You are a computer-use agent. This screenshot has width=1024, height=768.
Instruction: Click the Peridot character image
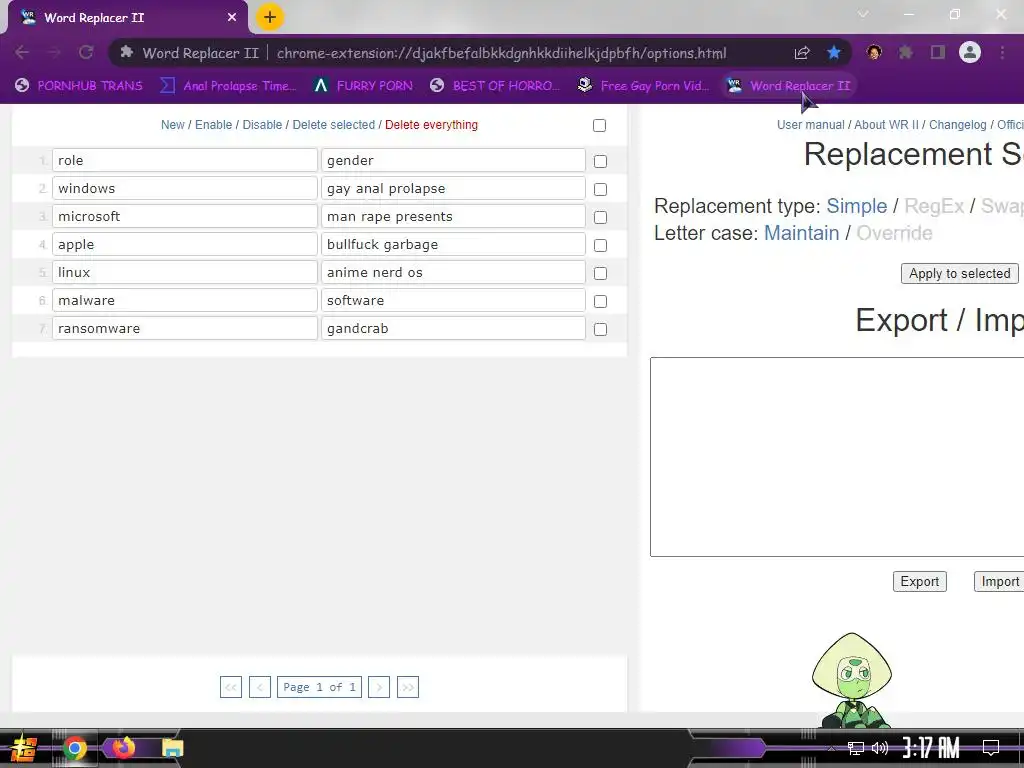click(852, 680)
